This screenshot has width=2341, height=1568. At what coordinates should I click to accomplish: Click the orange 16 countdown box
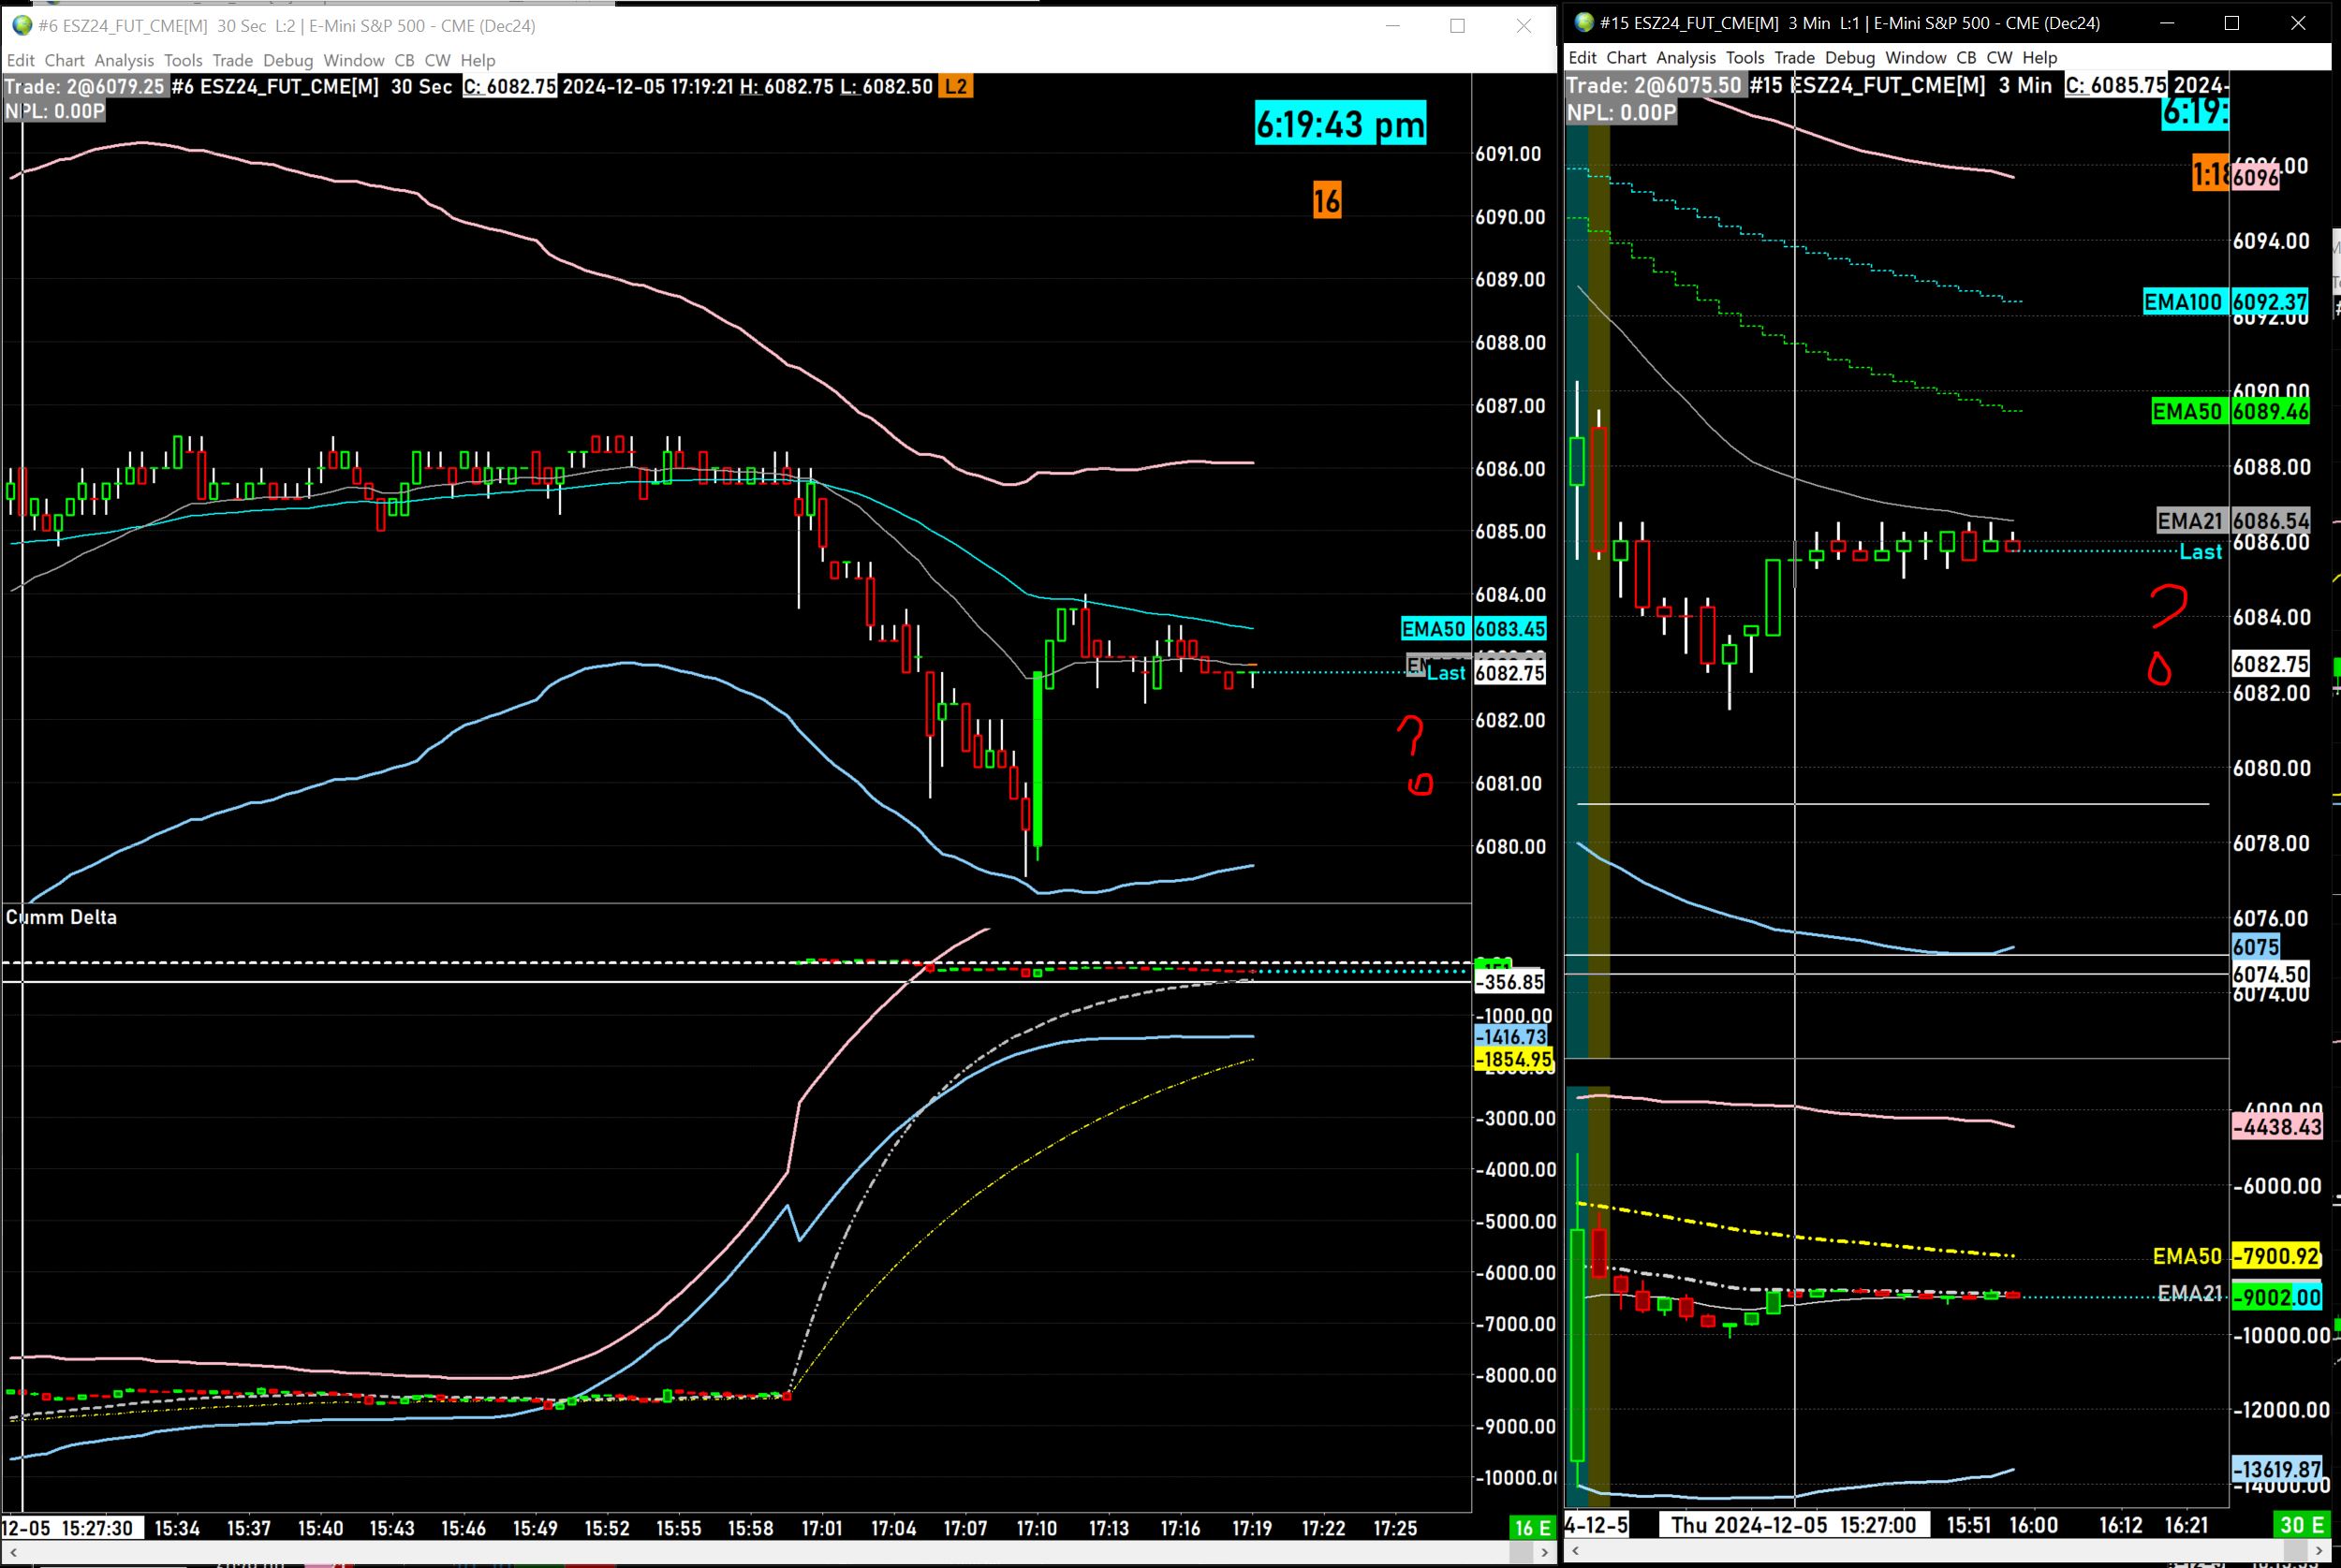pyautogui.click(x=1326, y=201)
